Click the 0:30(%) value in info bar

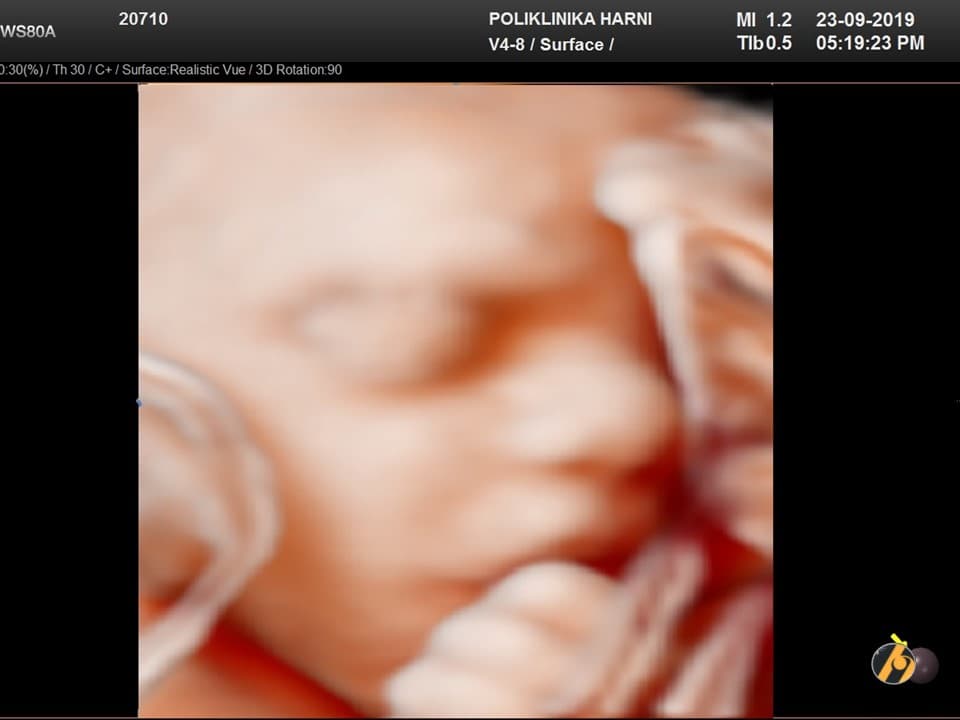click(x=20, y=70)
